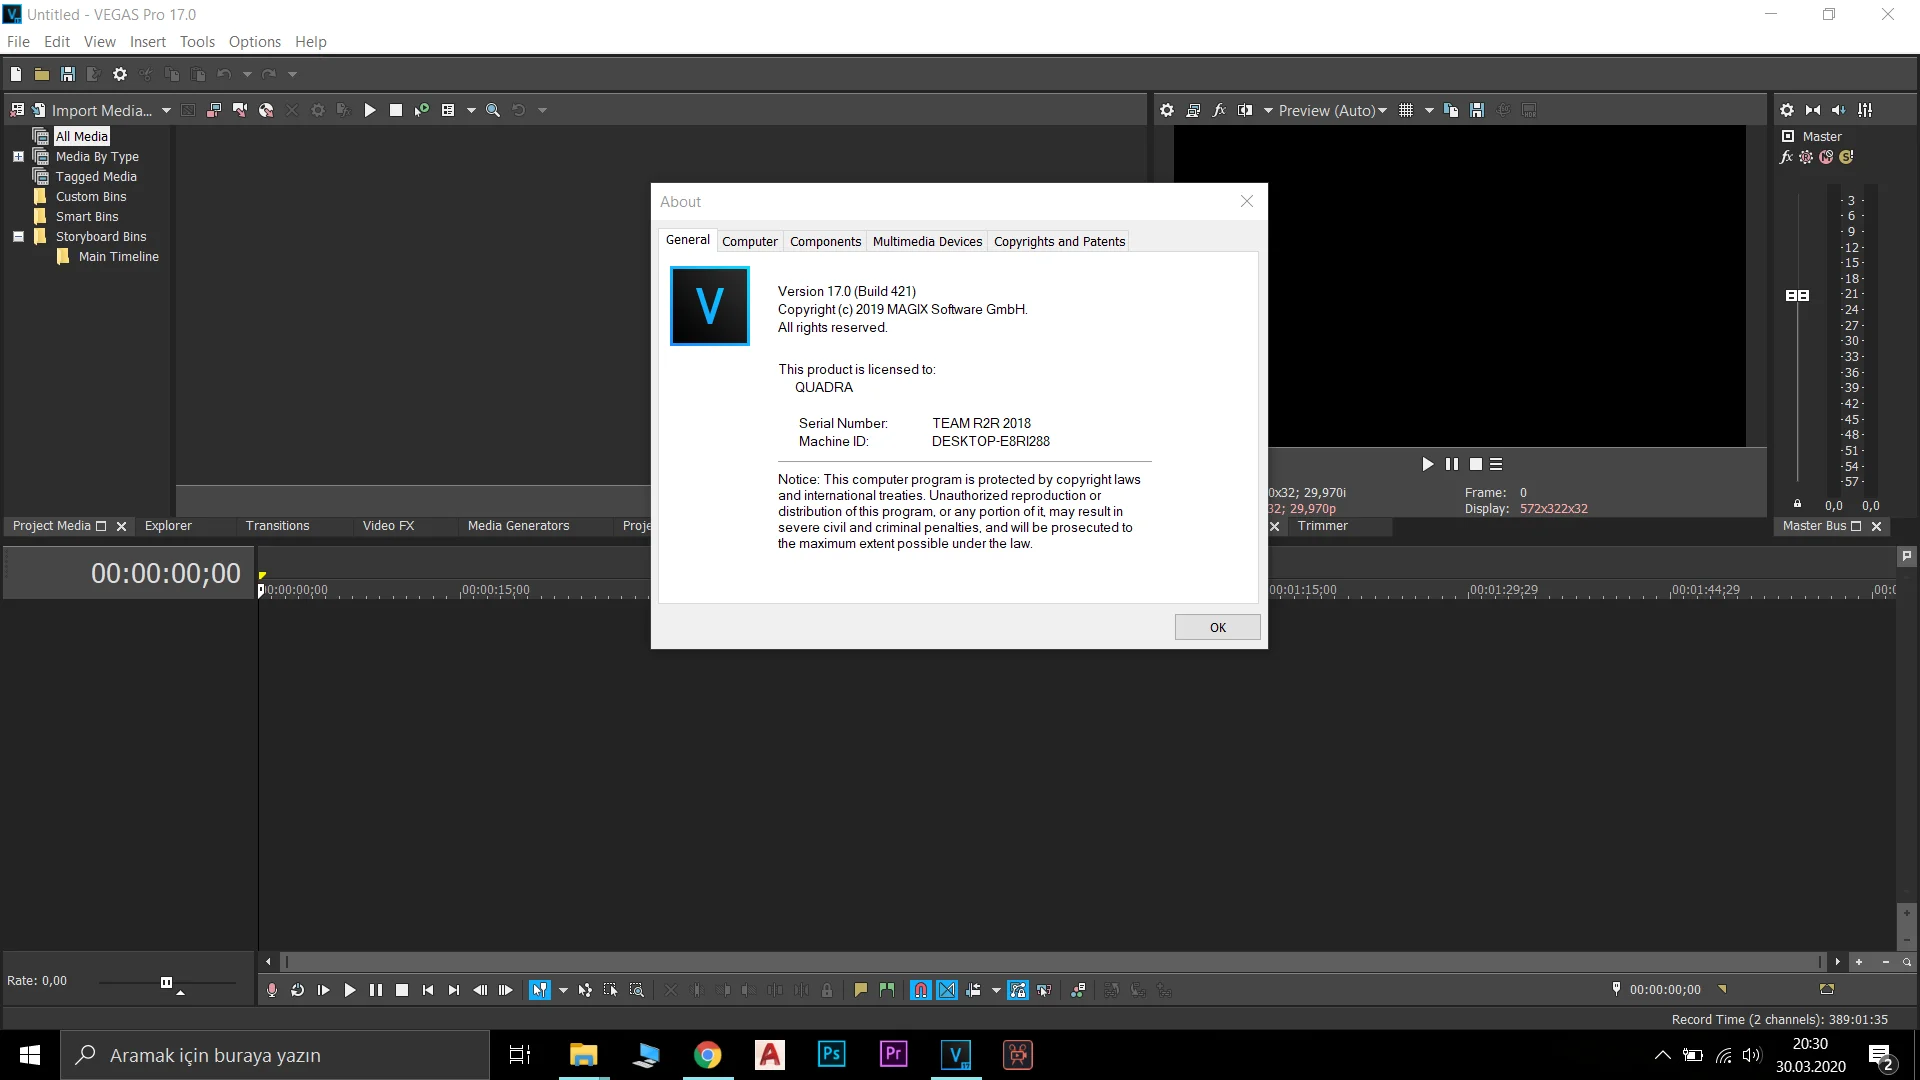The image size is (1920, 1080).
Task: Click Master Bus FX icon
Action: pyautogui.click(x=1787, y=157)
